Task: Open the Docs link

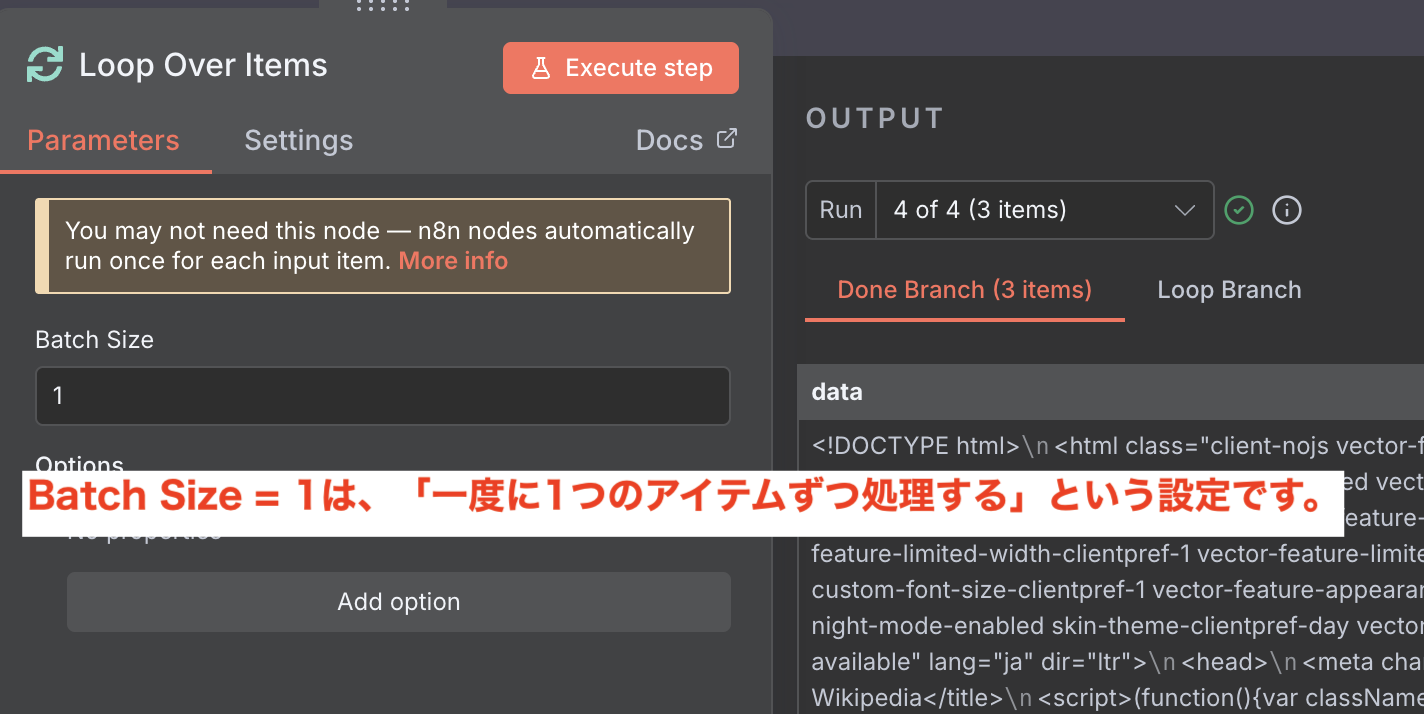Action: (670, 140)
